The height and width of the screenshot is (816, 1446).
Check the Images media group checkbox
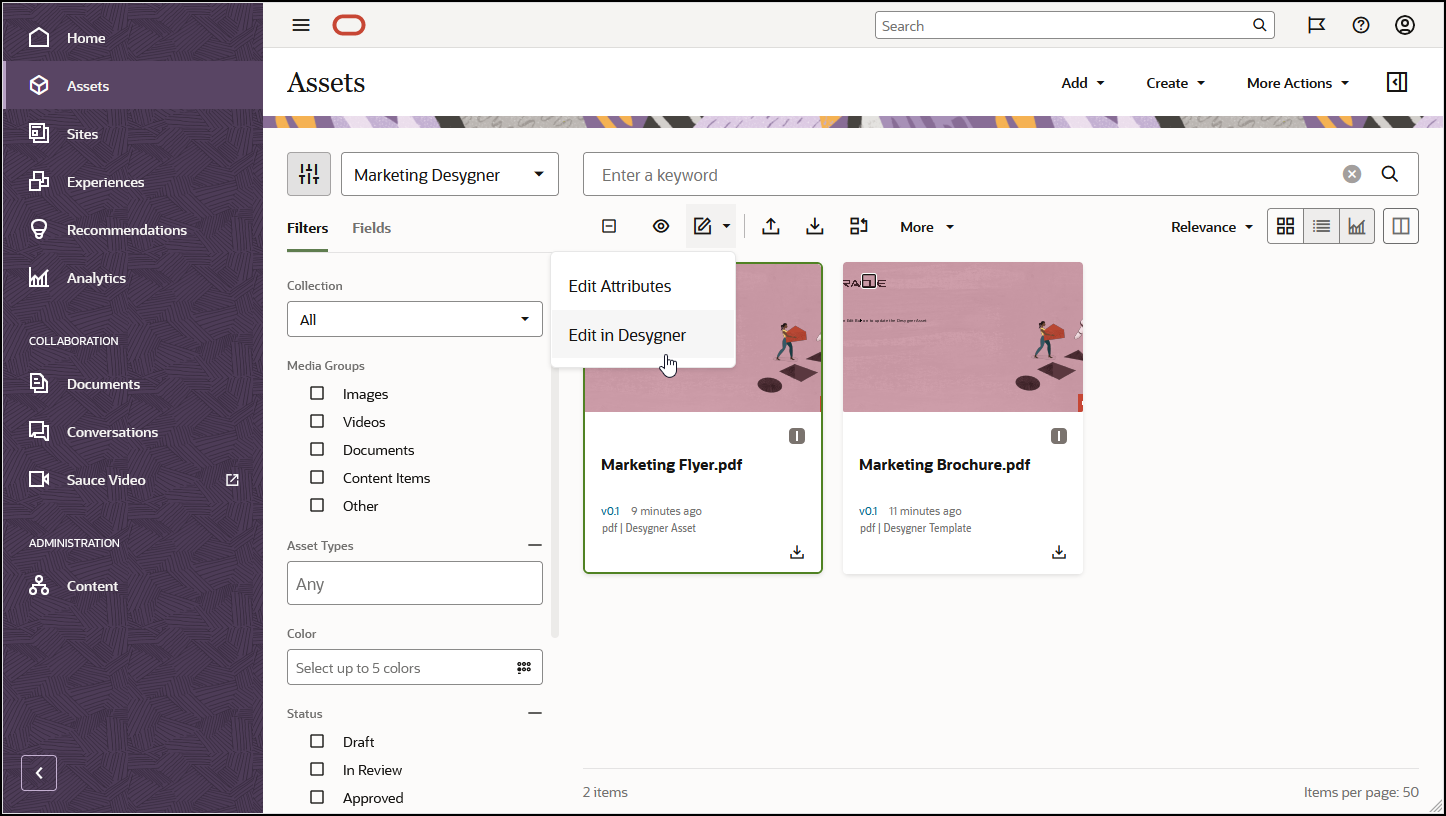pyautogui.click(x=317, y=393)
